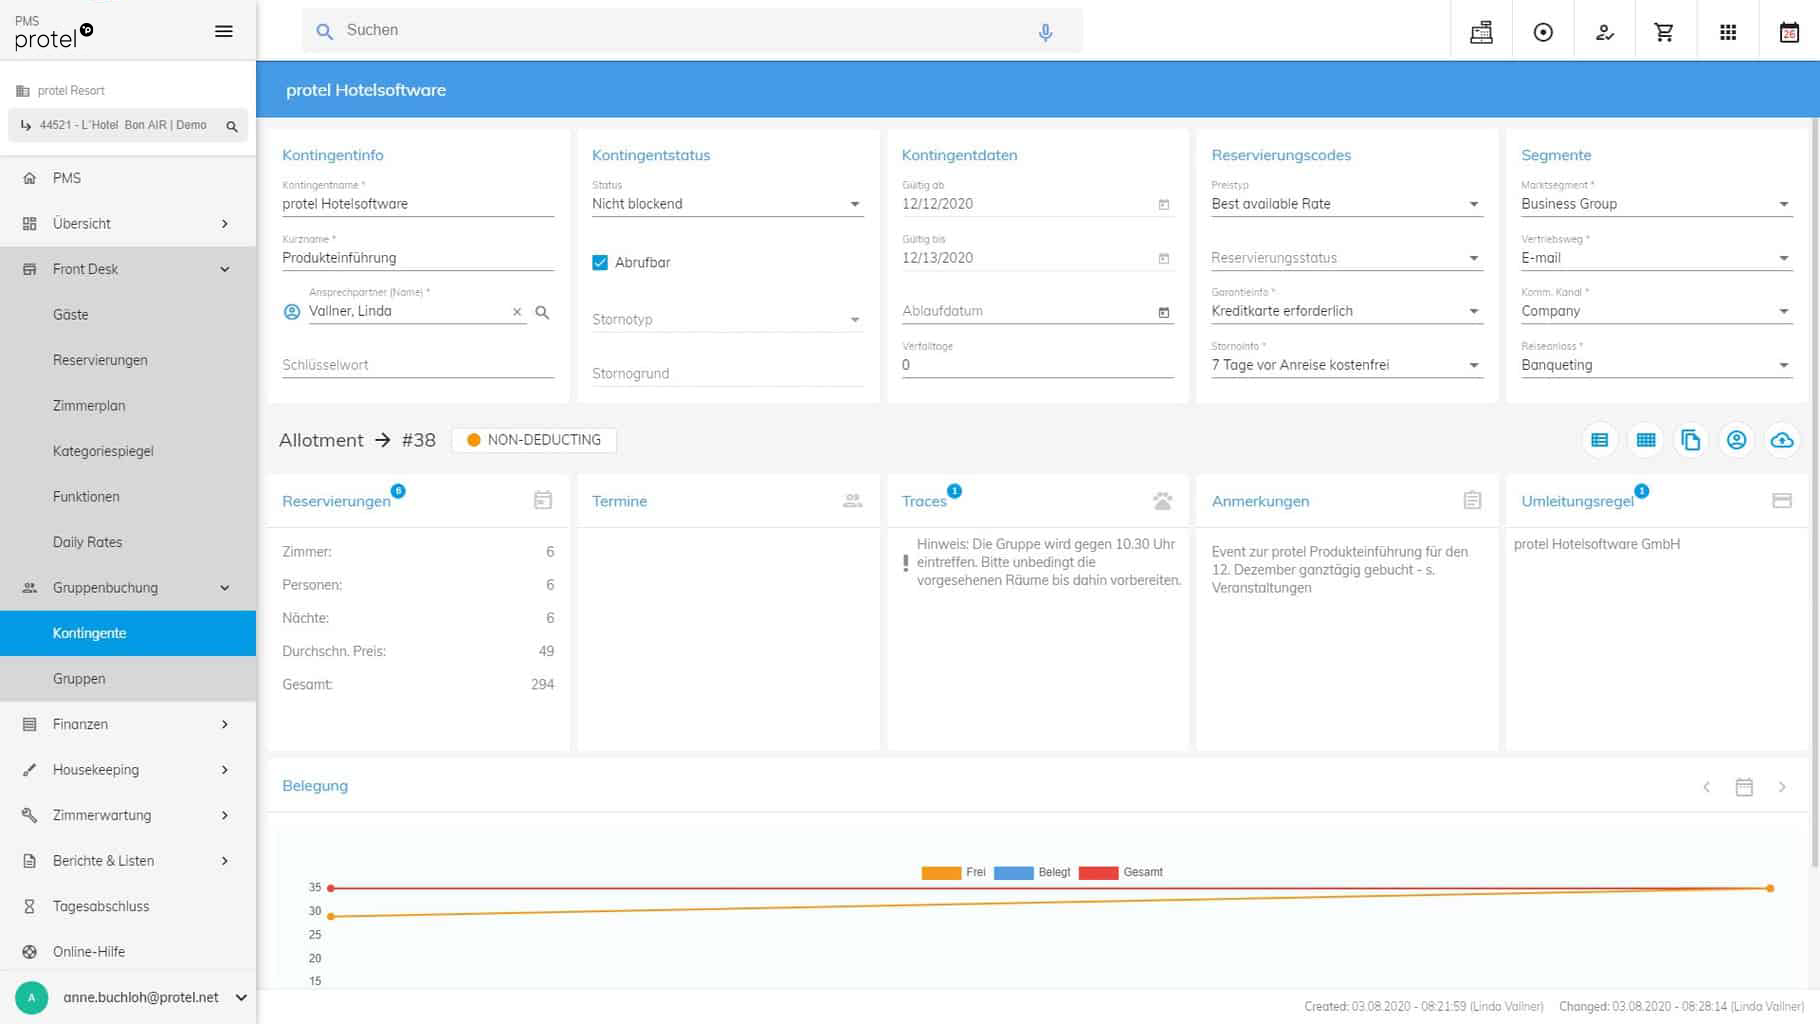This screenshot has width=1820, height=1024.
Task: Click the Traces paw icon
Action: 1162,500
